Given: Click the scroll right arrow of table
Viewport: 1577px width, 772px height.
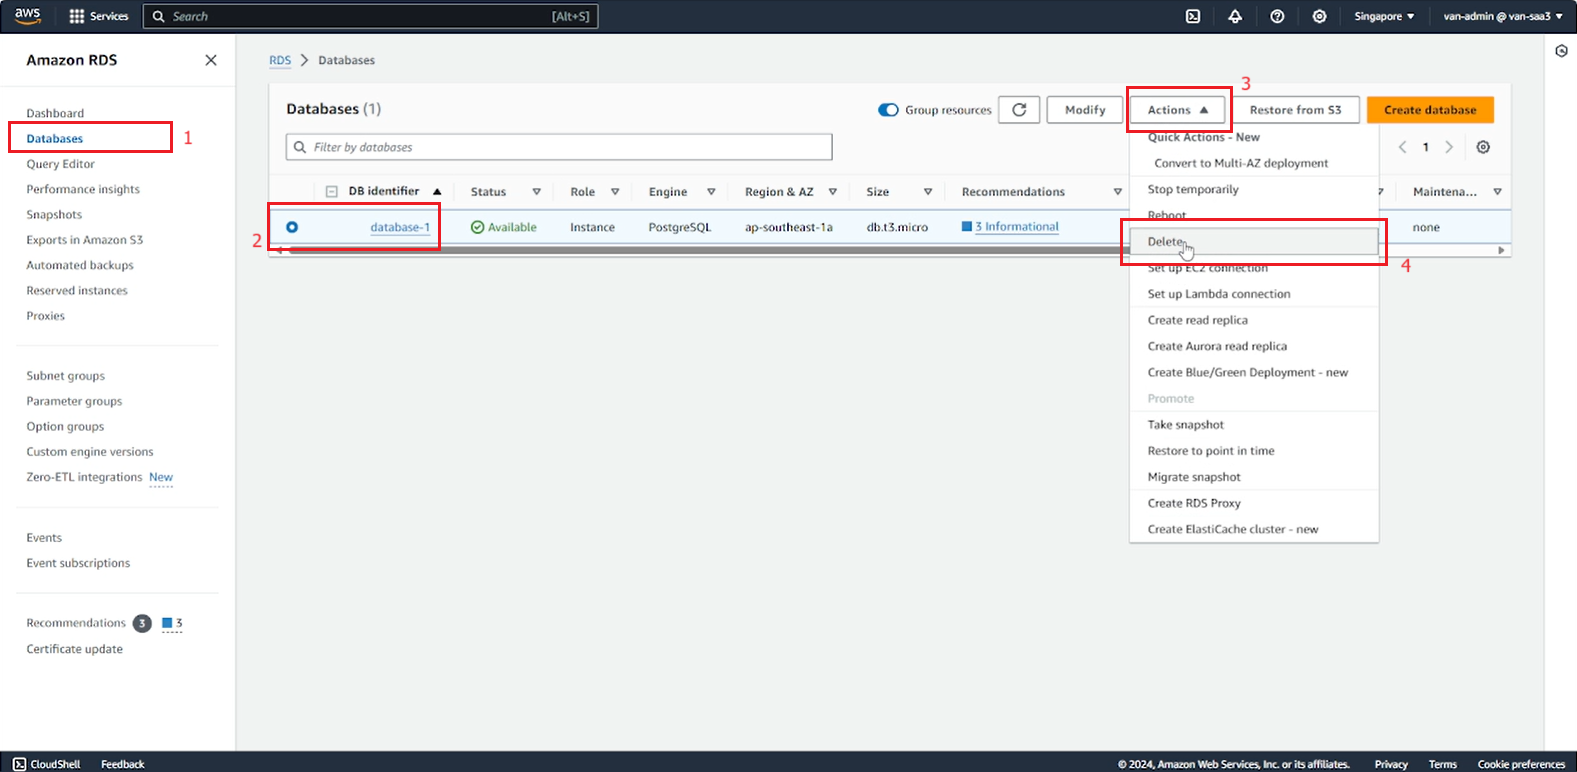Looking at the screenshot, I should coord(1501,251).
